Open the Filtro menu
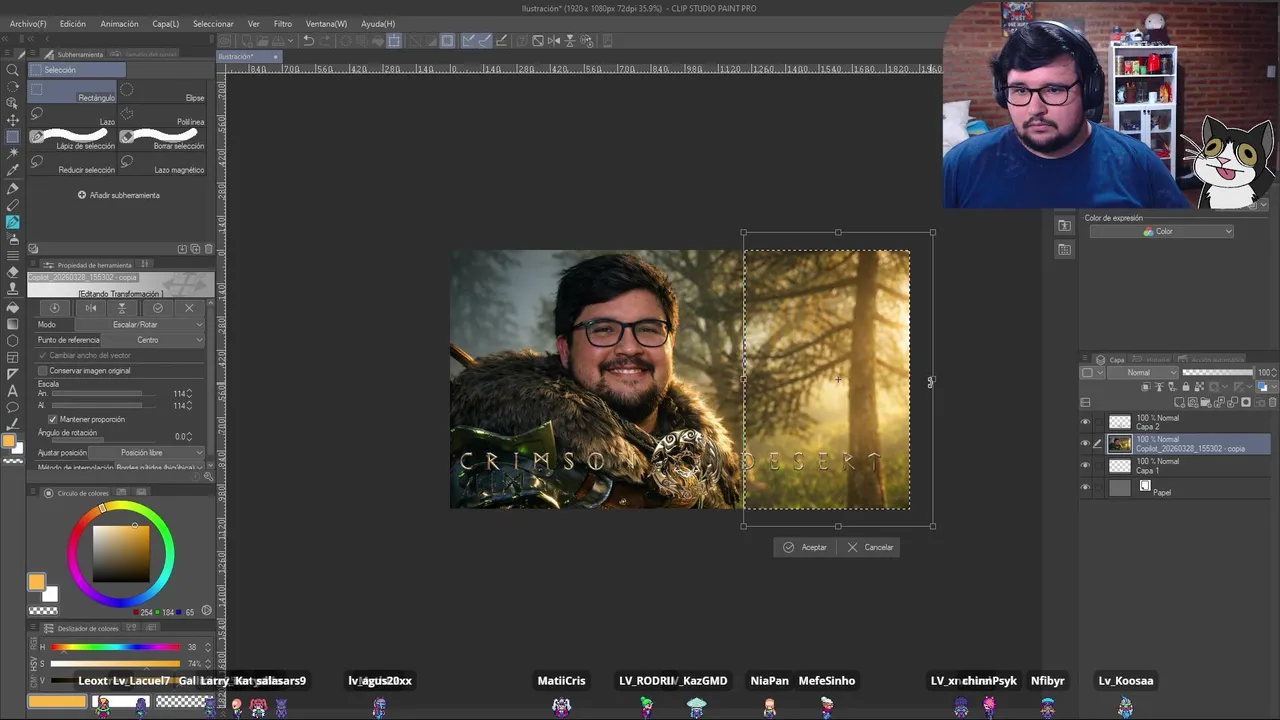The width and height of the screenshot is (1280, 720). 283,24
